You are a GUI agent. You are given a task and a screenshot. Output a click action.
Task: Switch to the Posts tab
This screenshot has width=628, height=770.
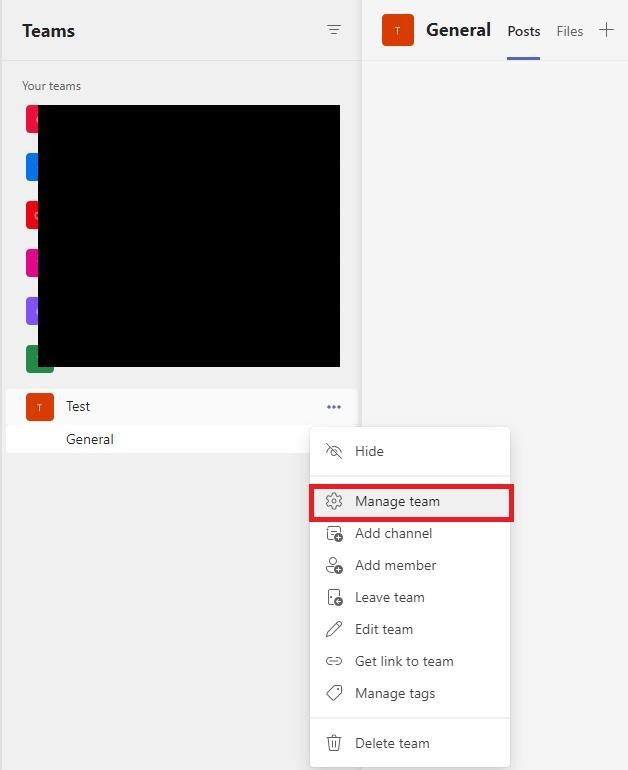[x=523, y=31]
